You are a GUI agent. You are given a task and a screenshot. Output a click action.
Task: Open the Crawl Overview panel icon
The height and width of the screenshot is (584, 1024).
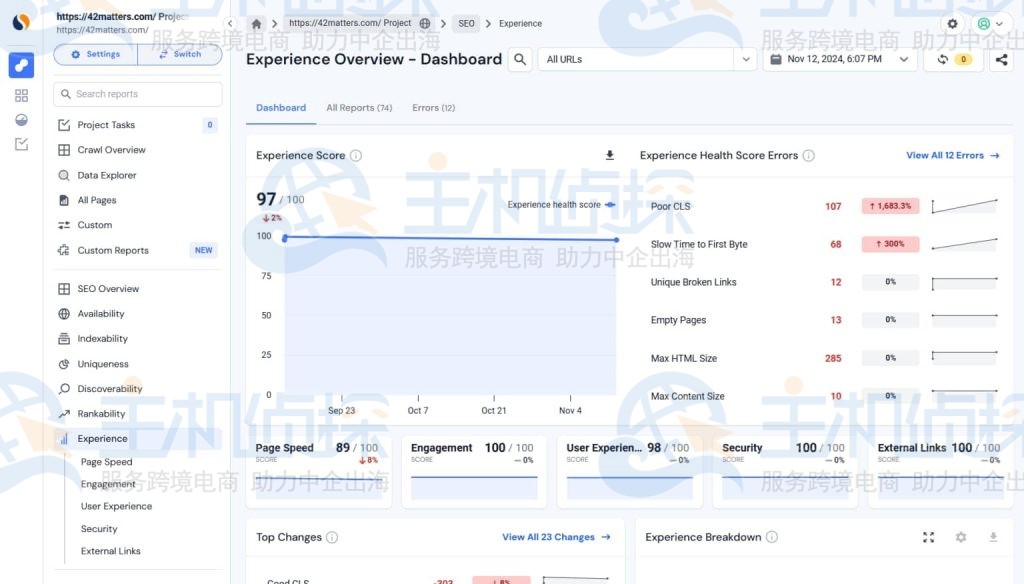tap(62, 150)
